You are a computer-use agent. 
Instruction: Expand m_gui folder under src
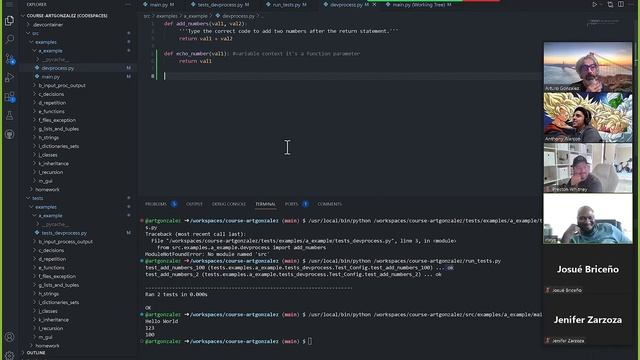click(x=46, y=181)
